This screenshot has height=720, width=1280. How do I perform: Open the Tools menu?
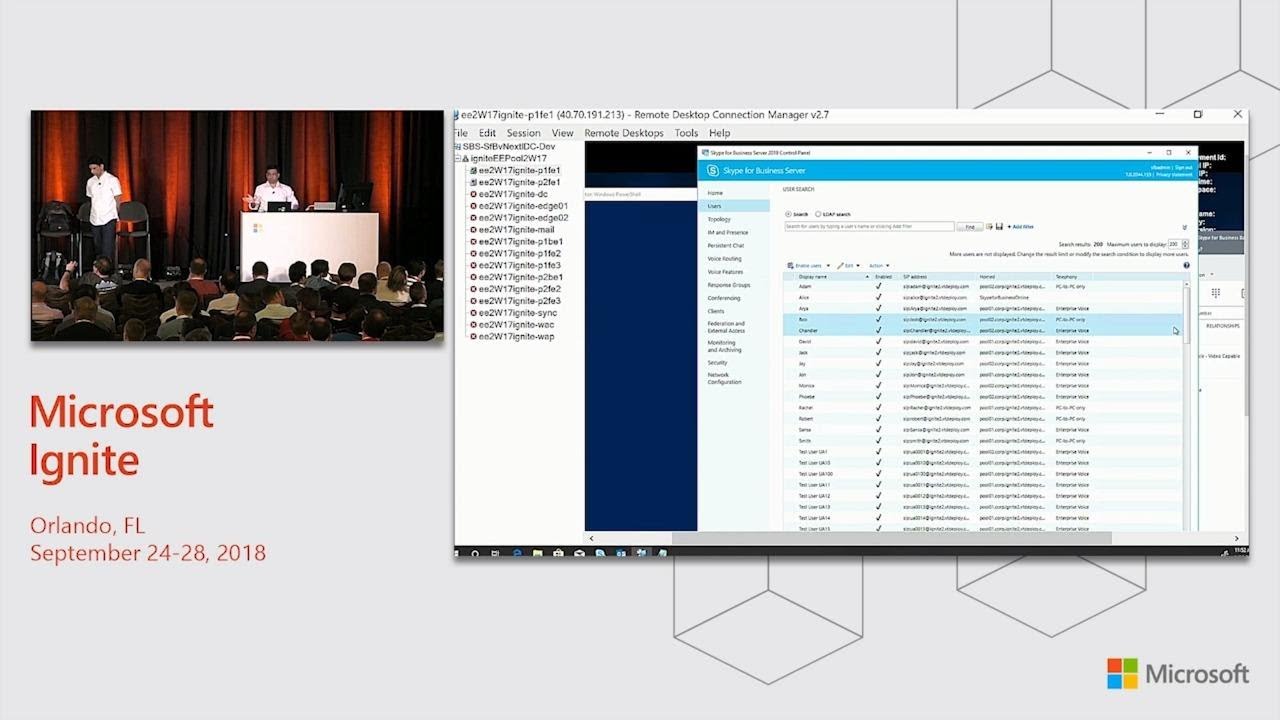pos(686,133)
